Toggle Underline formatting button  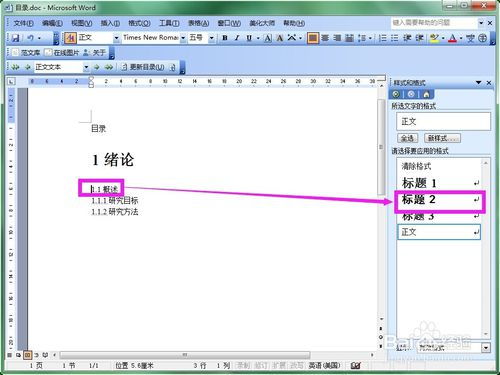pos(249,38)
